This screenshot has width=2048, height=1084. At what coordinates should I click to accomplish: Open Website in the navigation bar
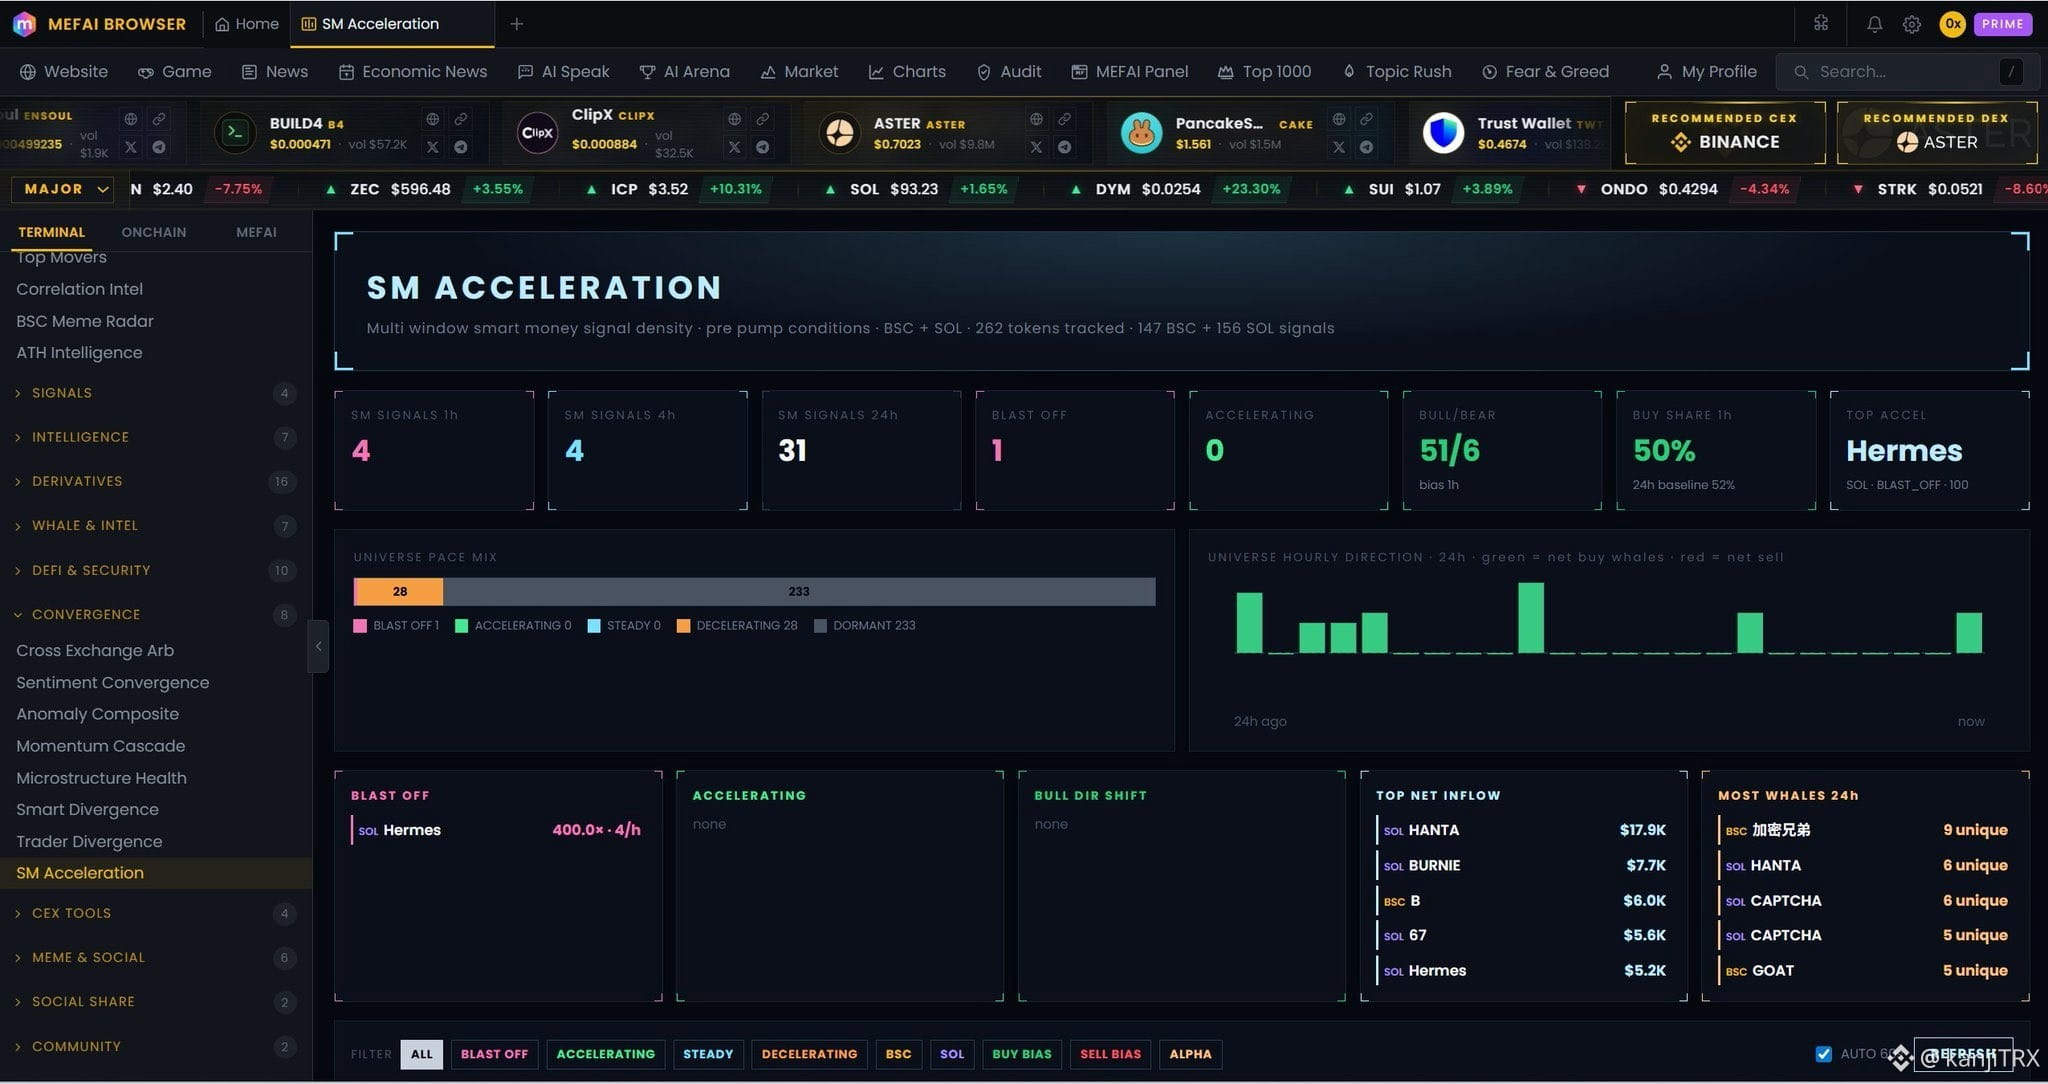click(x=64, y=72)
